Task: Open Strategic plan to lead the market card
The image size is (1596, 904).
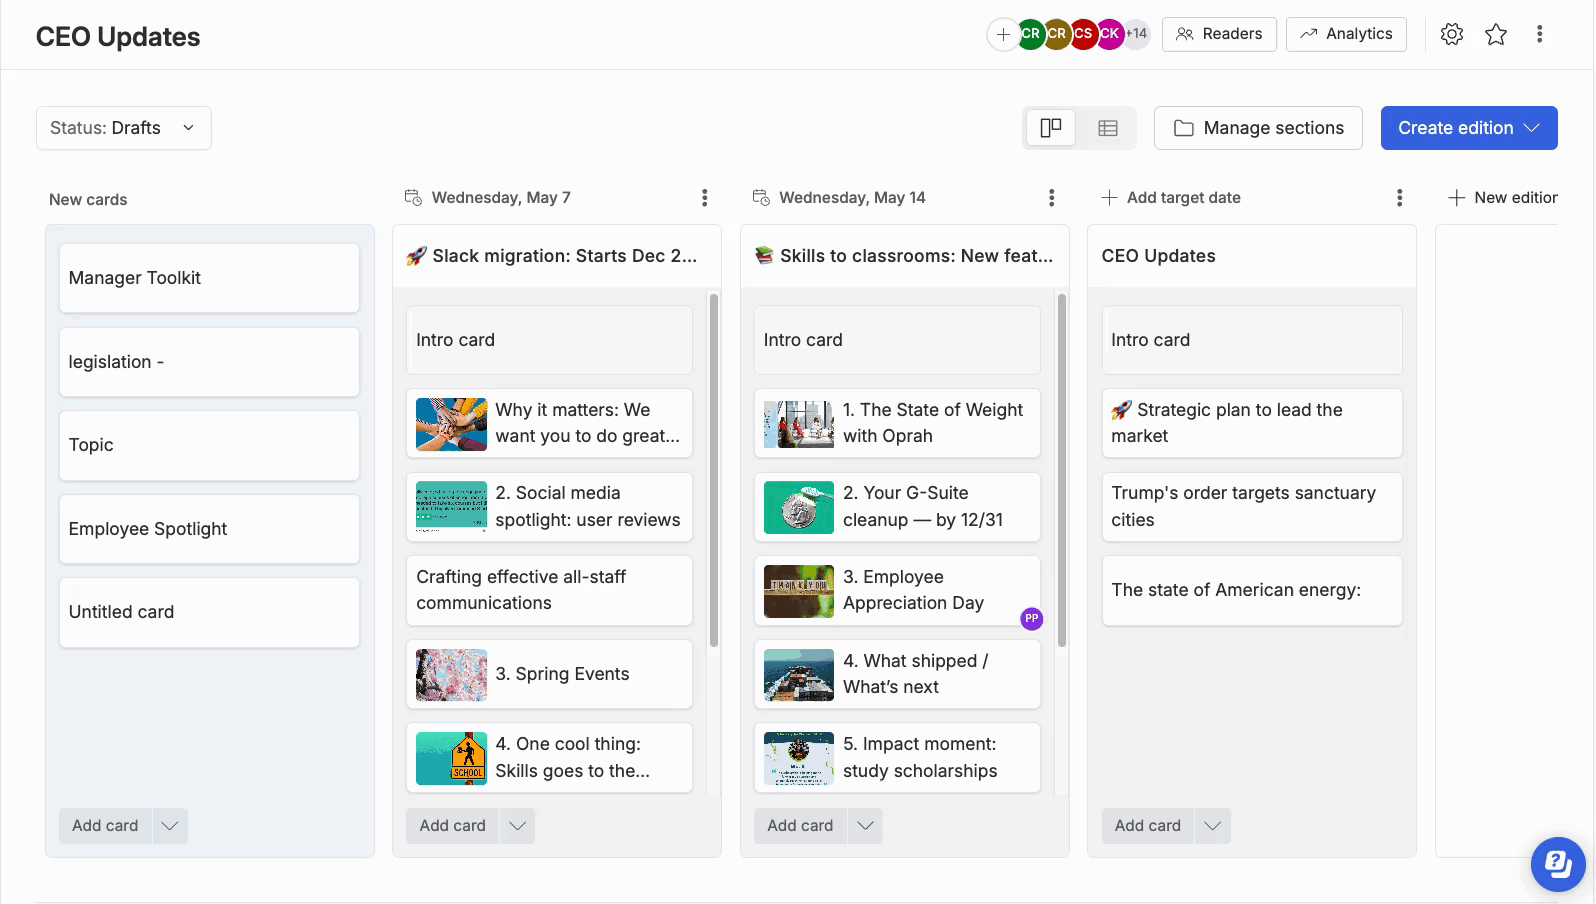Action: [x=1252, y=424]
